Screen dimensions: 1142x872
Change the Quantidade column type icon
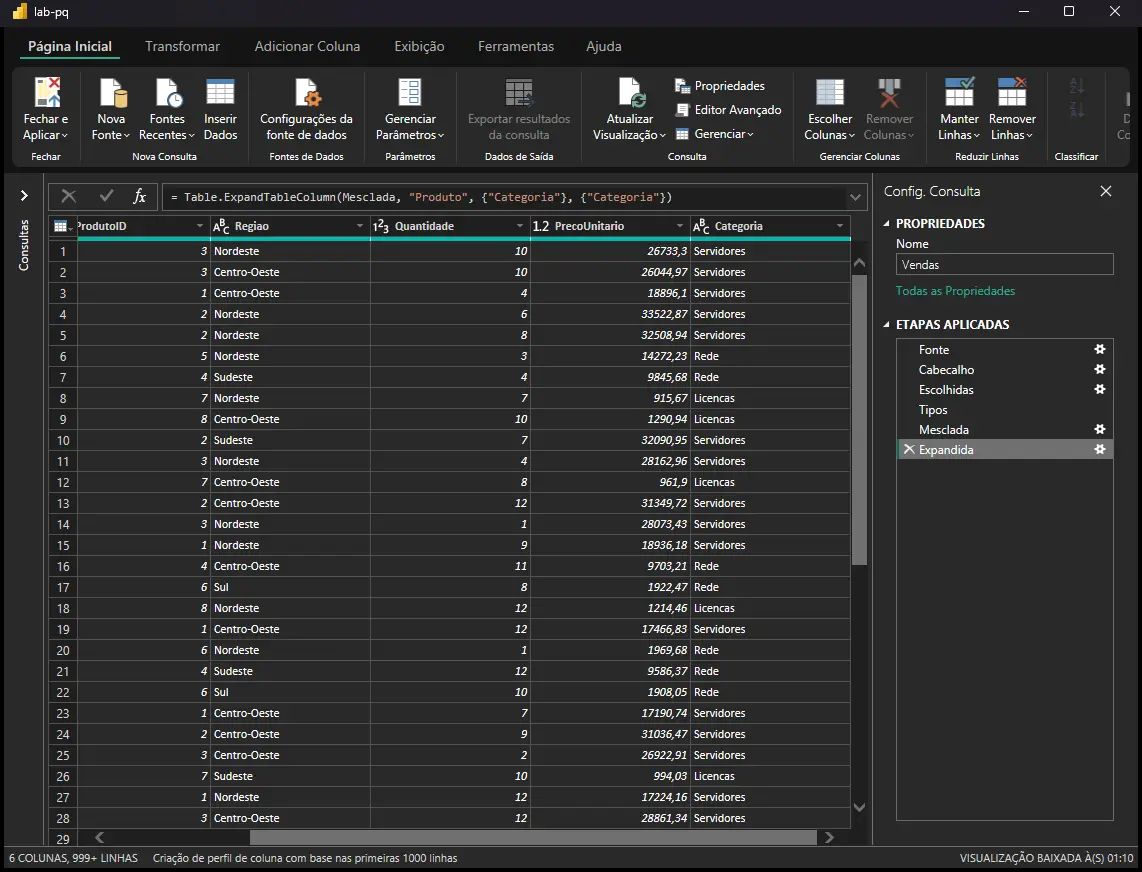(x=381, y=227)
